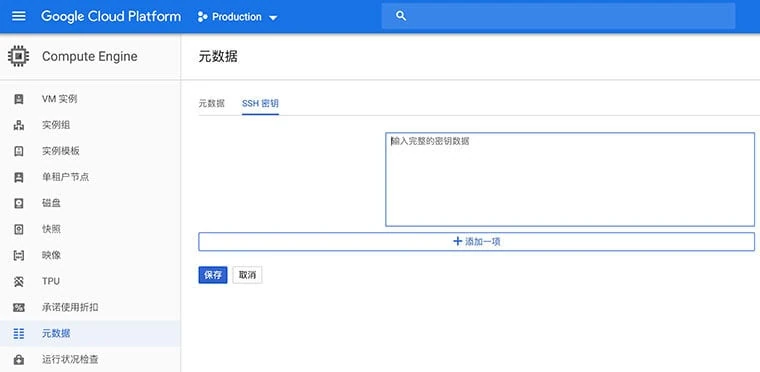Click the 单租户节点 sidebar icon

[x=19, y=178]
